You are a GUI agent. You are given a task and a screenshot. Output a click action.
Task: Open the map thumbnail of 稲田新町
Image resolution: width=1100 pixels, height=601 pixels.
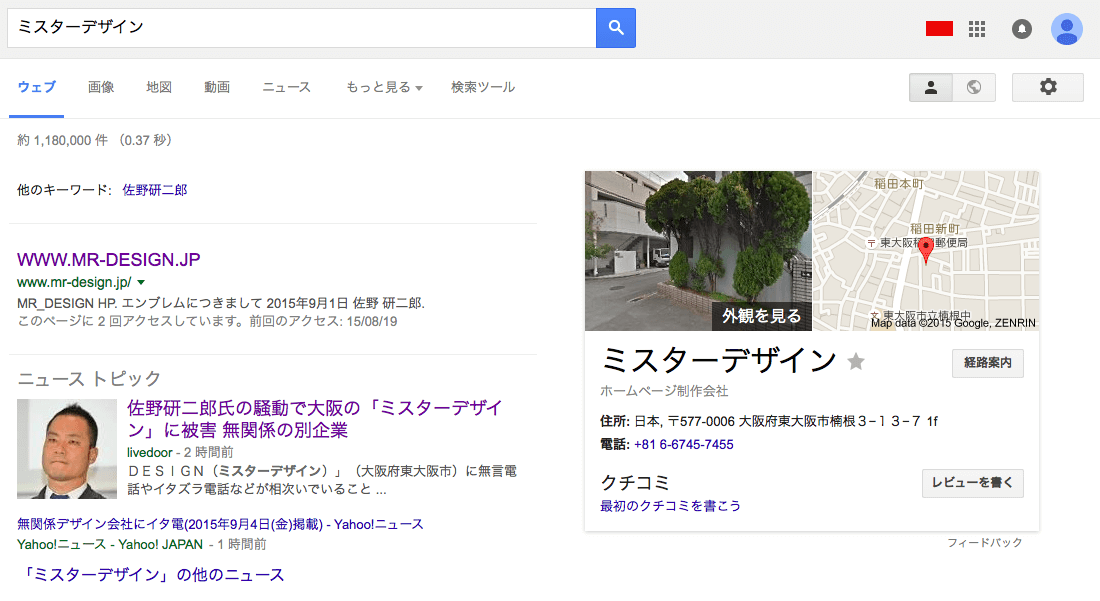926,251
